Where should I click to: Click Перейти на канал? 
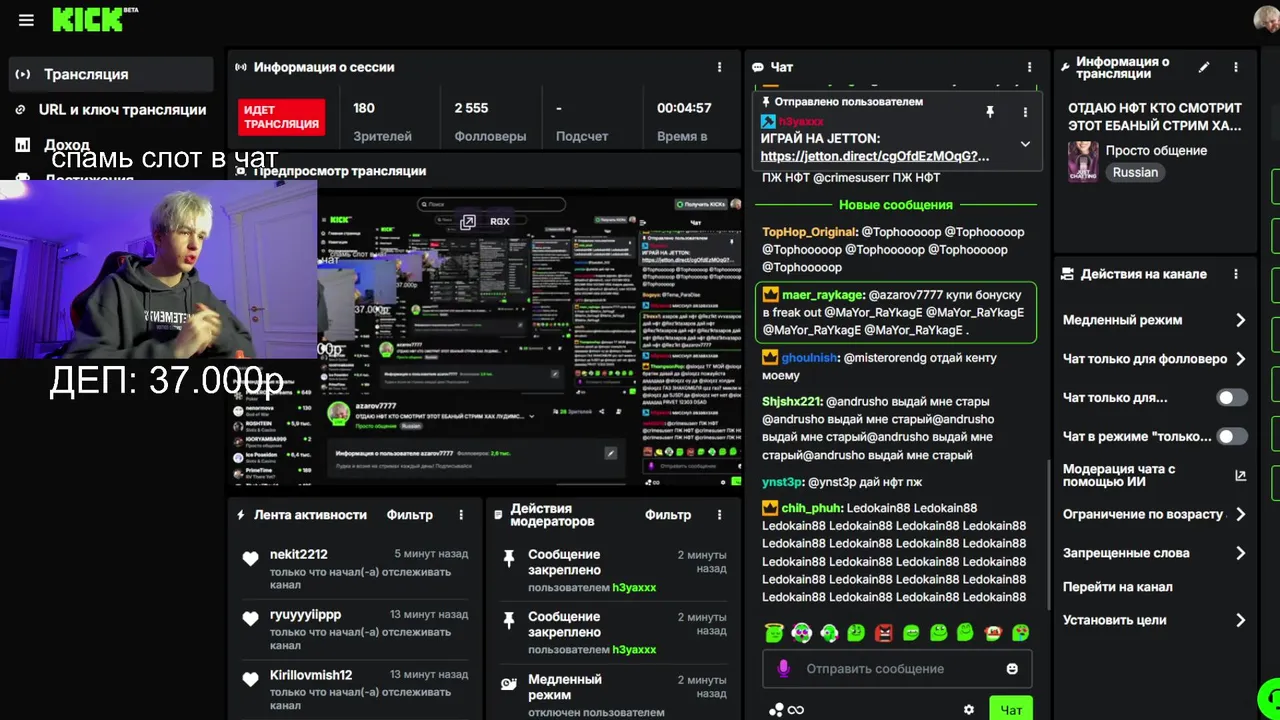pyautogui.click(x=1118, y=587)
